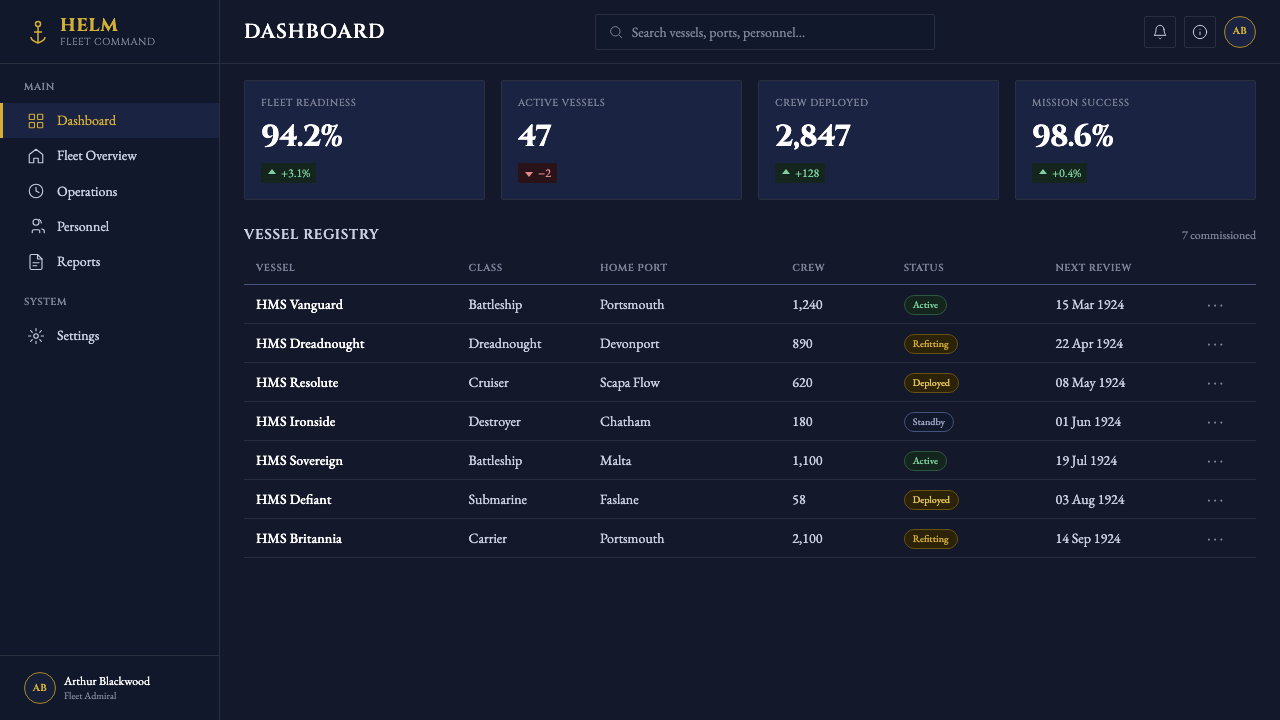This screenshot has height=720, width=1280.
Task: Open row menu for HMS Sovereign
Action: click(x=1215, y=461)
